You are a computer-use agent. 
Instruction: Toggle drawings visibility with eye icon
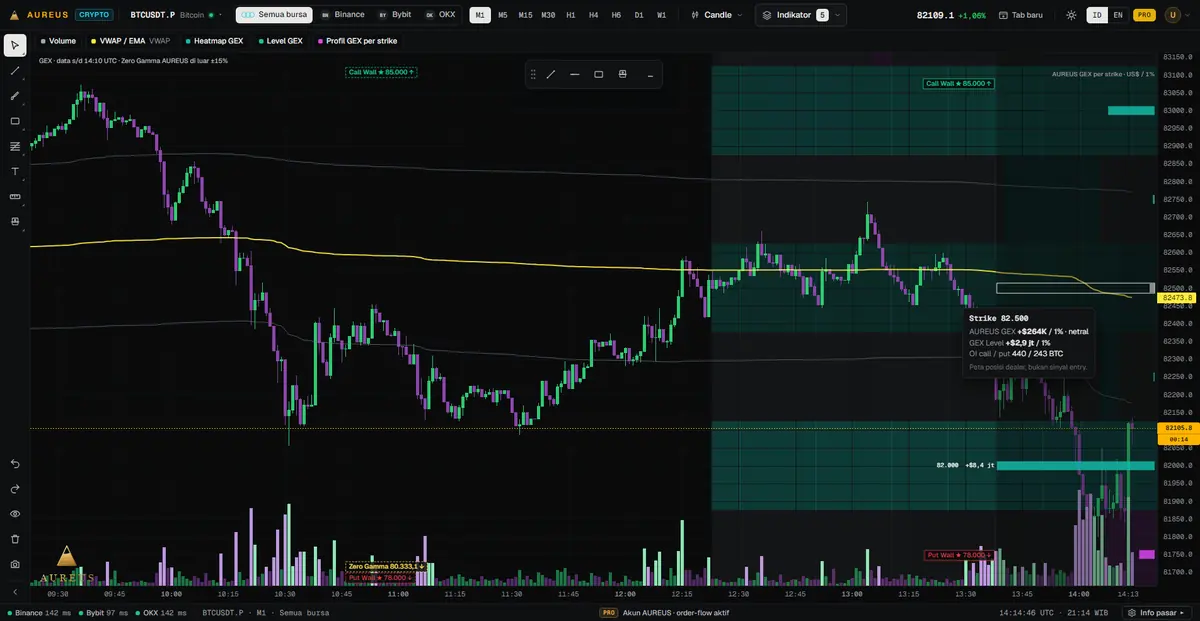coord(15,514)
